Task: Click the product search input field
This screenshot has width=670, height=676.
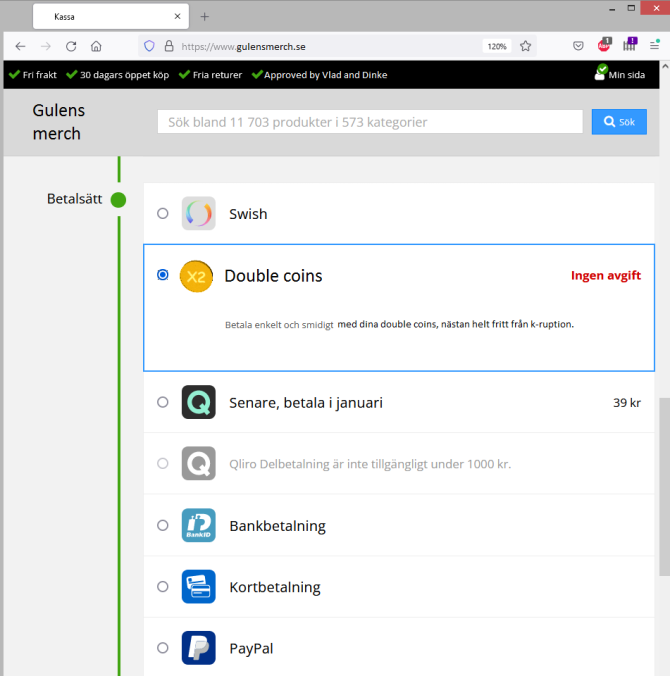Action: [370, 122]
